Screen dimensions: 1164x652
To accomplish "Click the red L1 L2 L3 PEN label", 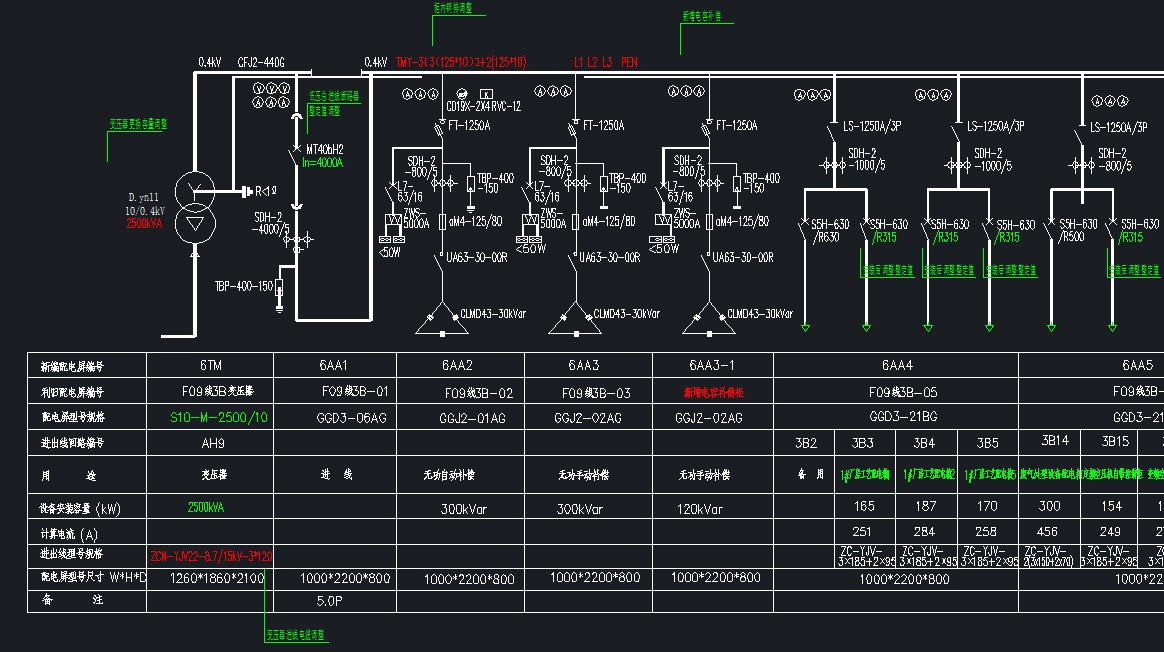I will point(606,62).
